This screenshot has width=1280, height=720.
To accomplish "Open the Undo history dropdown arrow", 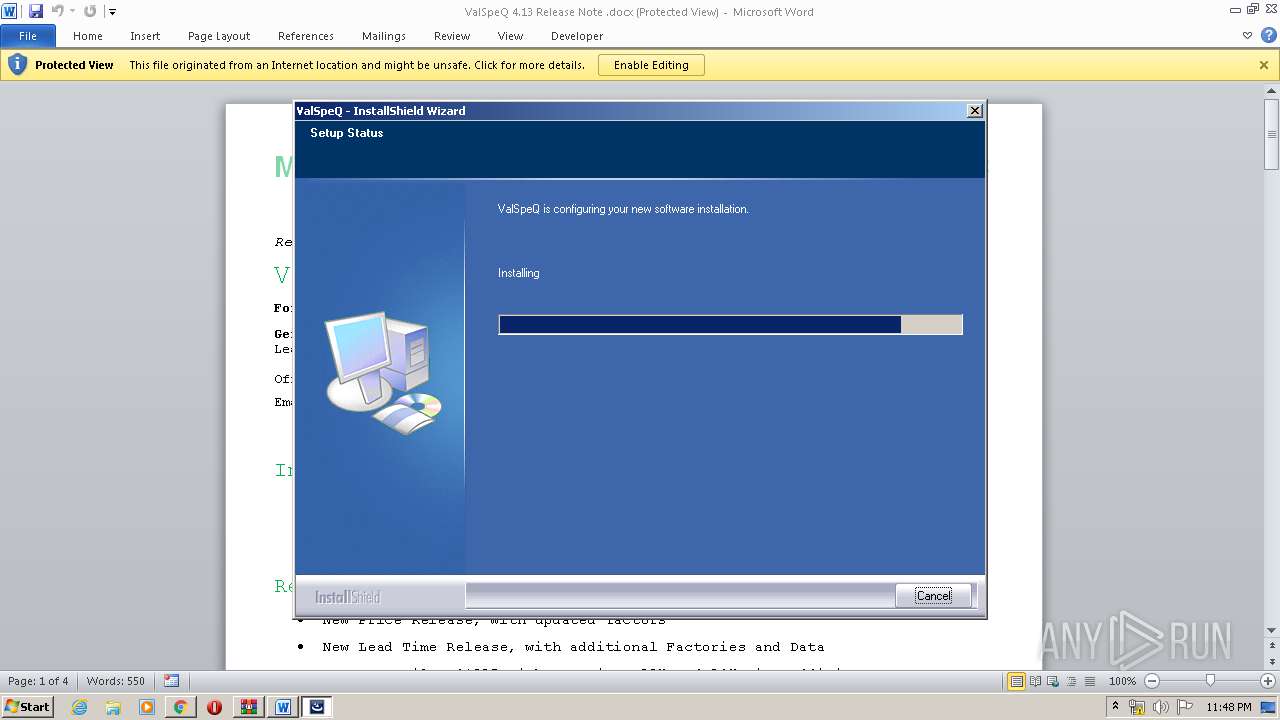I will [x=72, y=12].
